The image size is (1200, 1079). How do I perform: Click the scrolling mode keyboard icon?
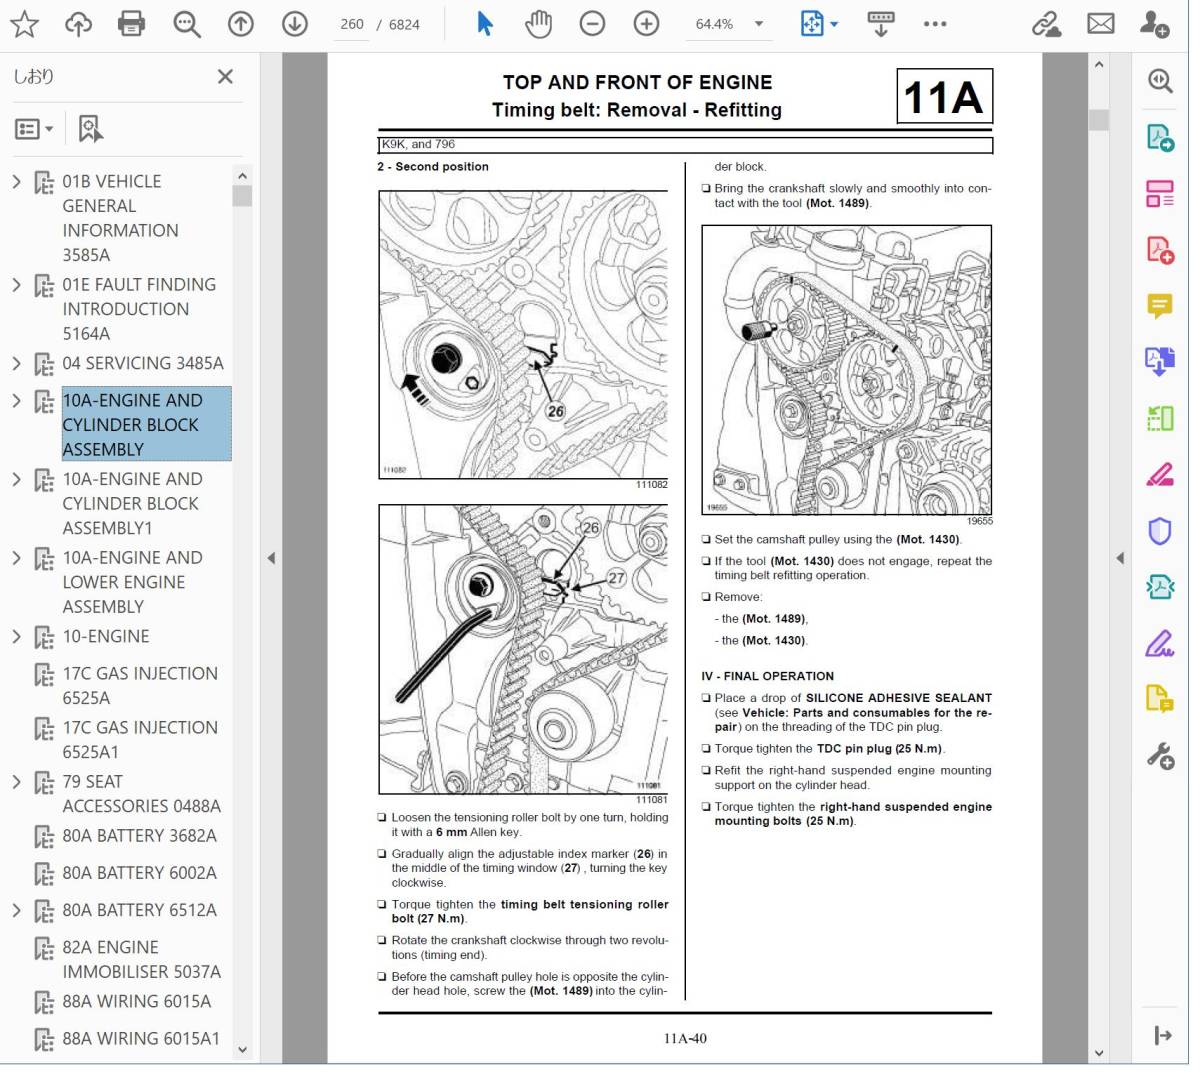click(x=881, y=24)
